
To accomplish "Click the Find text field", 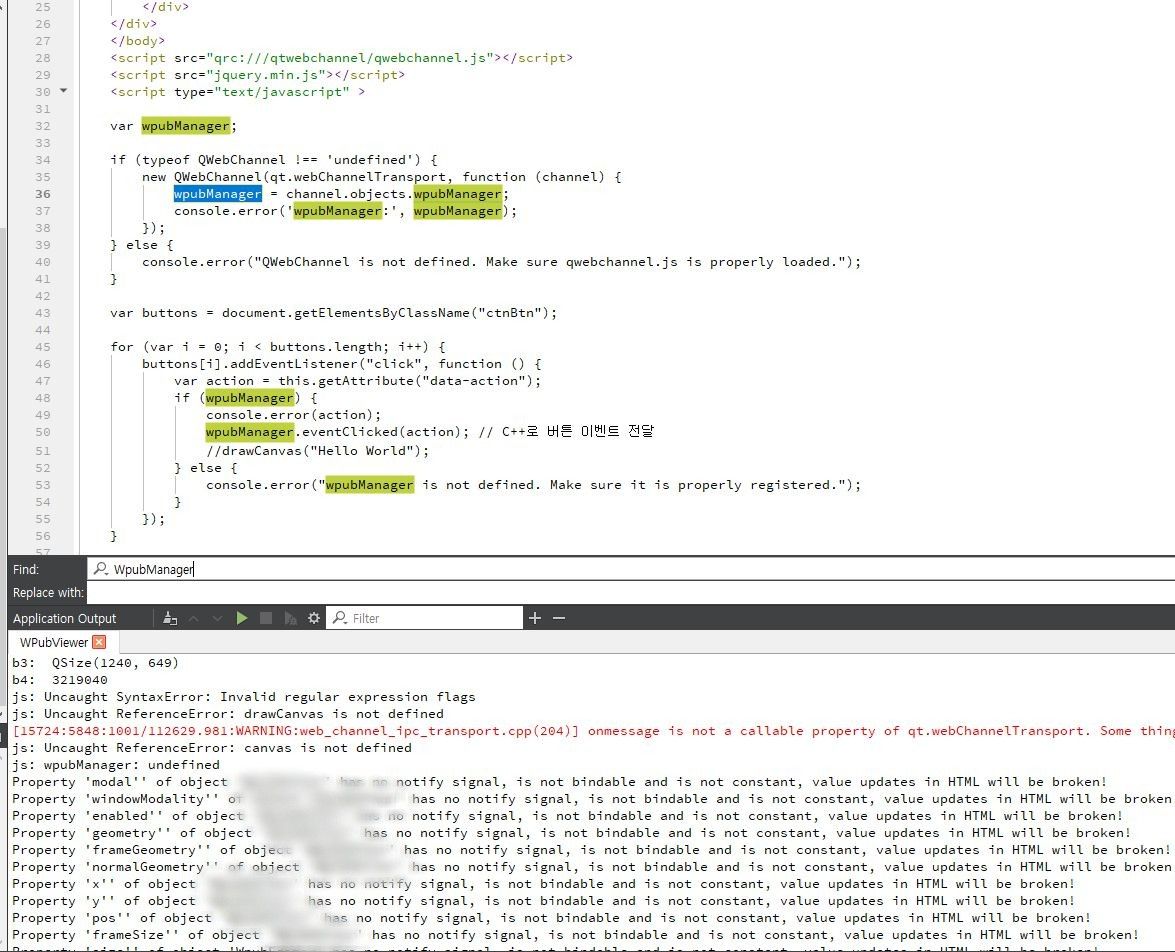I will 631,569.
